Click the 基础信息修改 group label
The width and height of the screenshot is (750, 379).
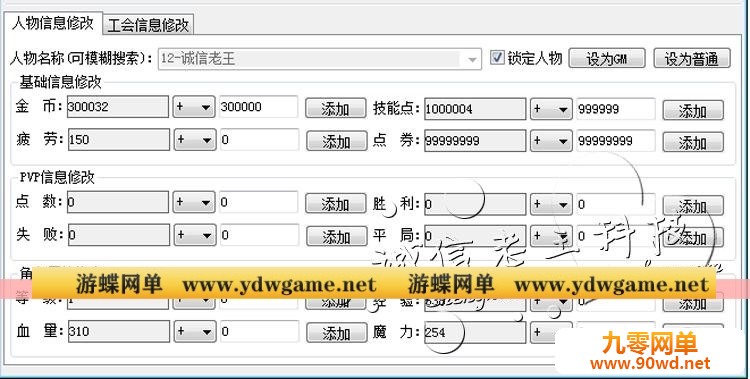pyautogui.click(x=60, y=82)
